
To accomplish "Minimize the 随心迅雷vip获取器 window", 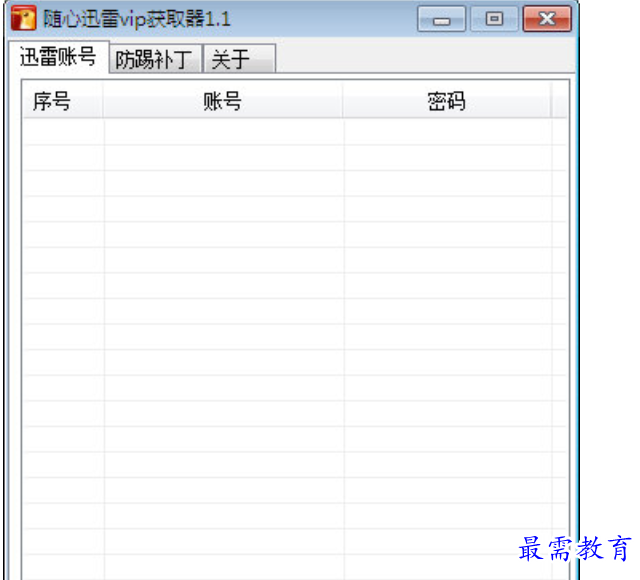I will pos(441,19).
